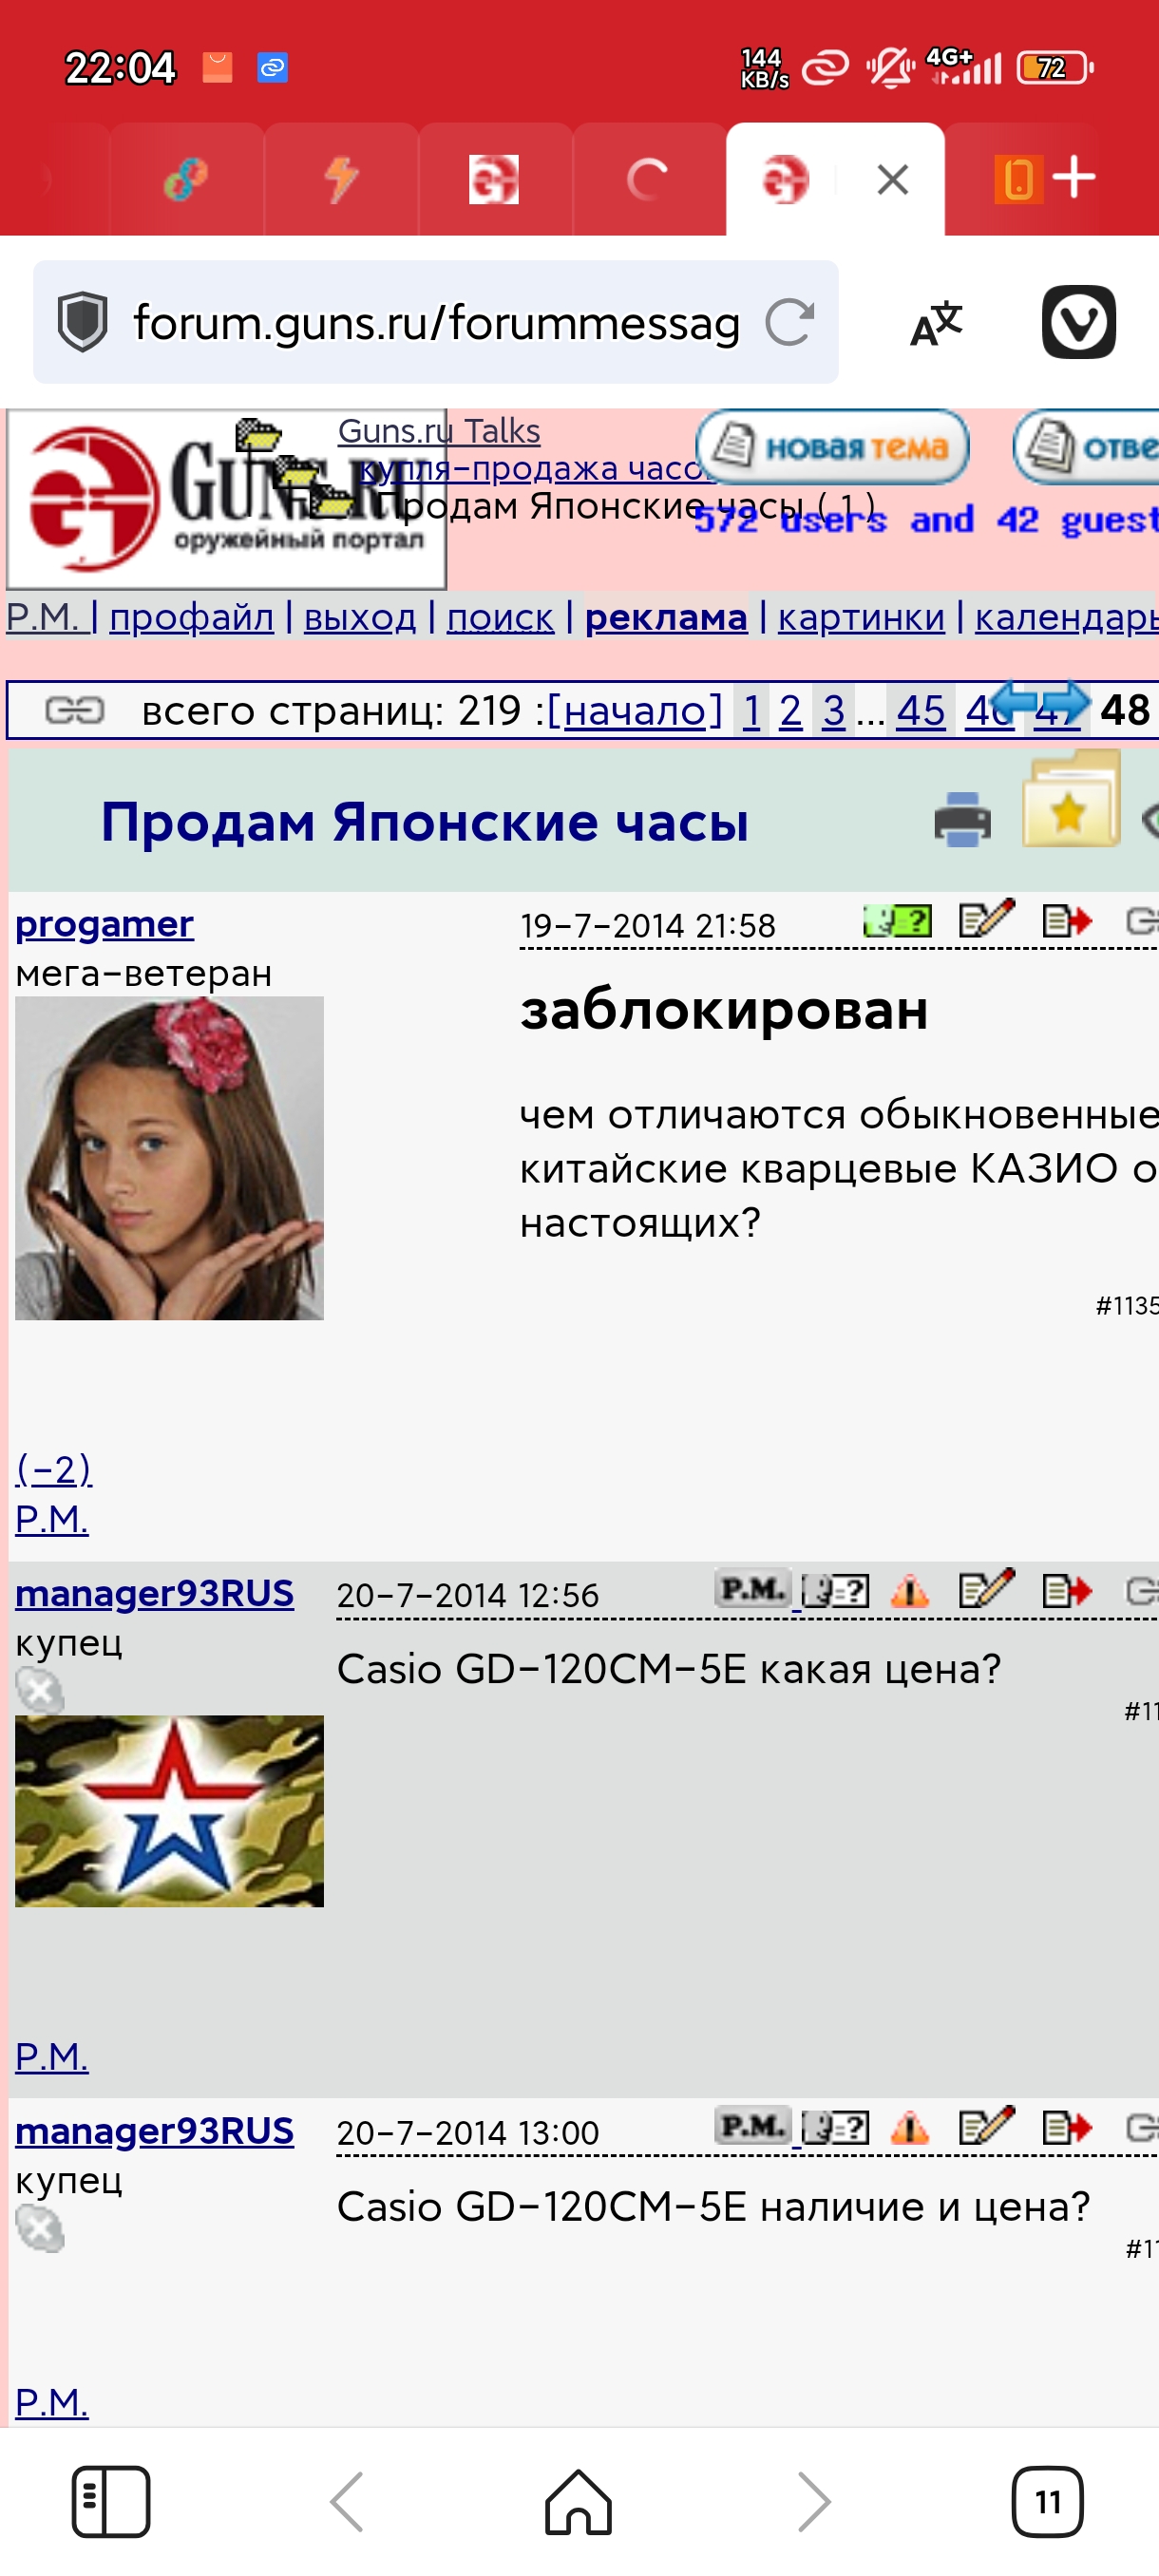The width and height of the screenshot is (1159, 2576).
Task: Click the 'выход' logout link
Action: tap(360, 617)
